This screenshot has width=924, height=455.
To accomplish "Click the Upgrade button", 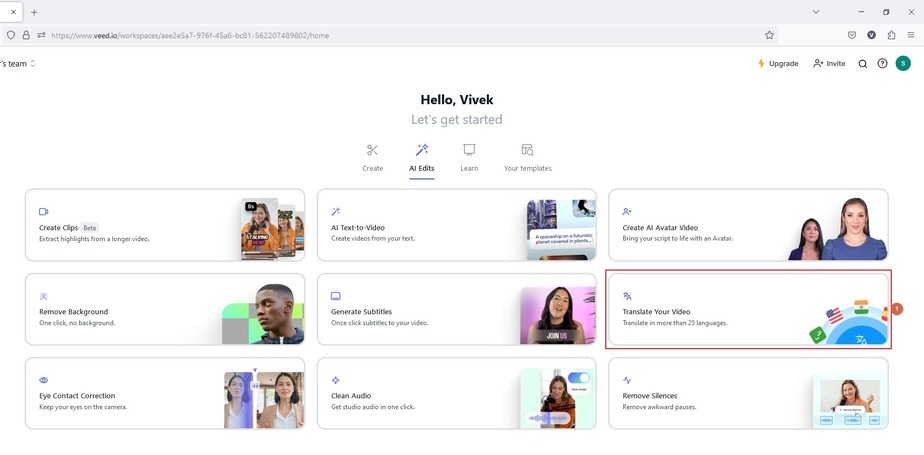I will [778, 64].
